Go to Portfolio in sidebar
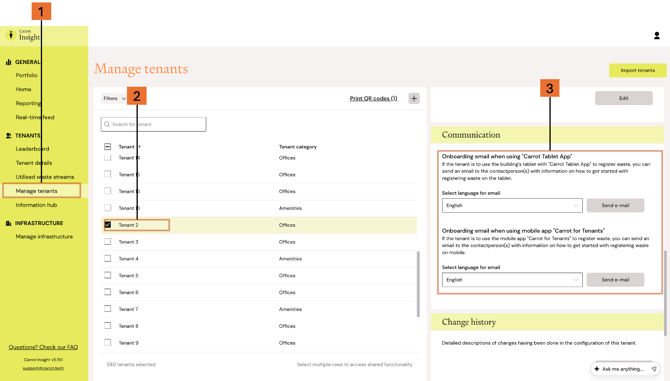670x381 pixels. pyautogui.click(x=26, y=75)
